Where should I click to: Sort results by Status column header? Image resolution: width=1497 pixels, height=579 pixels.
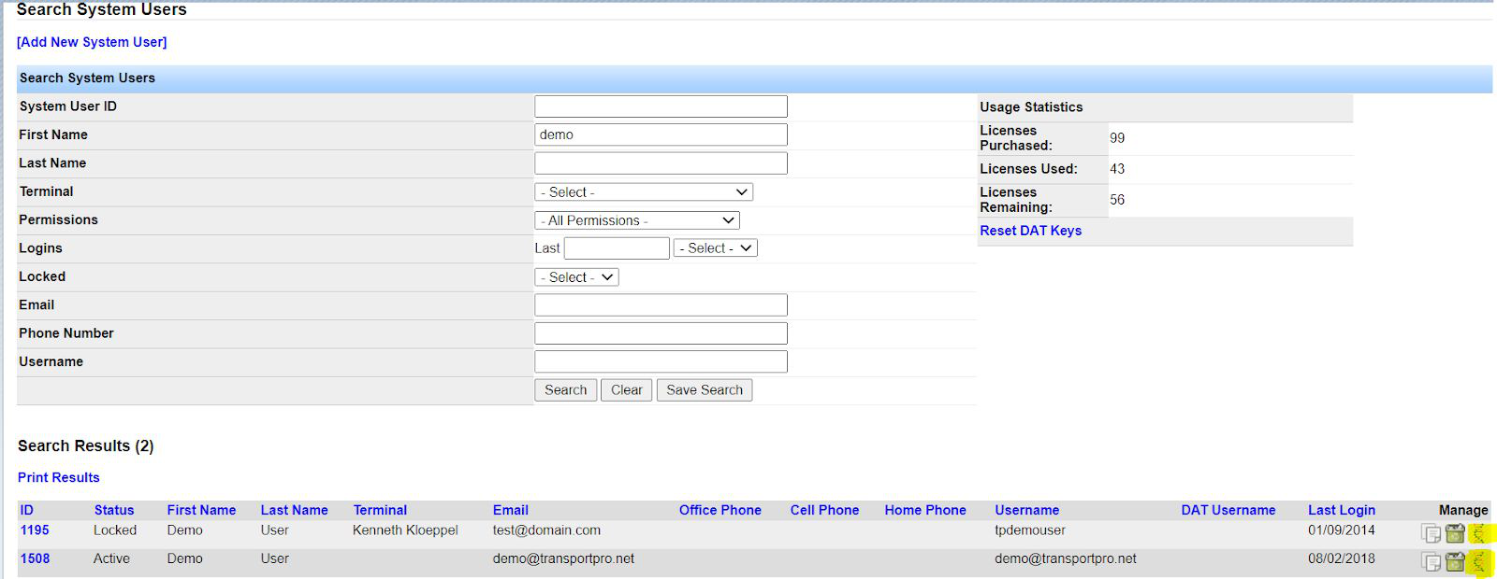(x=114, y=510)
